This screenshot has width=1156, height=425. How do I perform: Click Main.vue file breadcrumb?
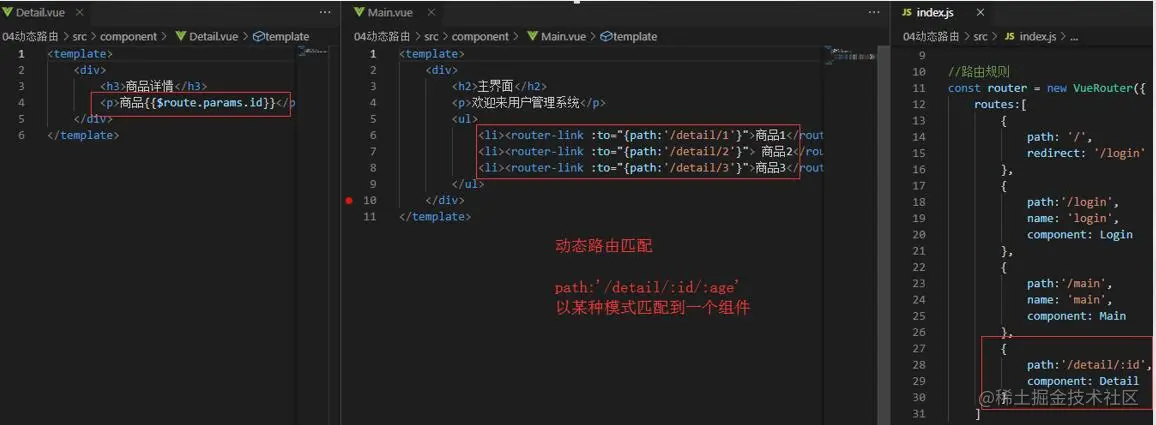point(557,36)
